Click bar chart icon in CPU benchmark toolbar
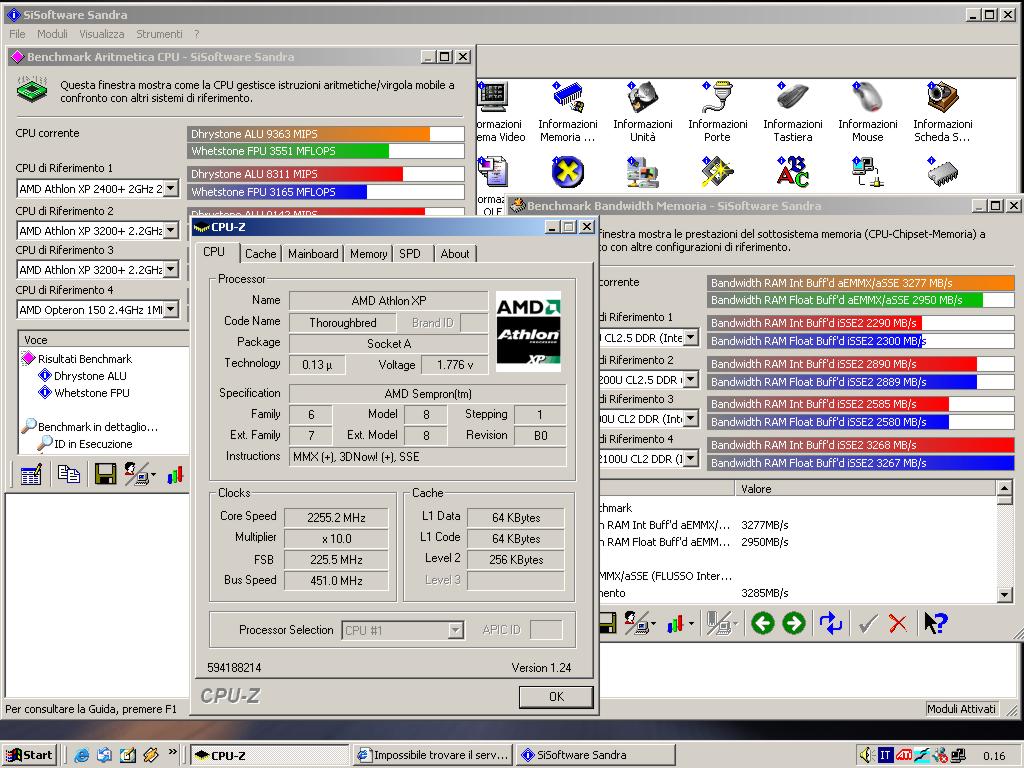Screen dimensions: 1024x768 tap(174, 474)
